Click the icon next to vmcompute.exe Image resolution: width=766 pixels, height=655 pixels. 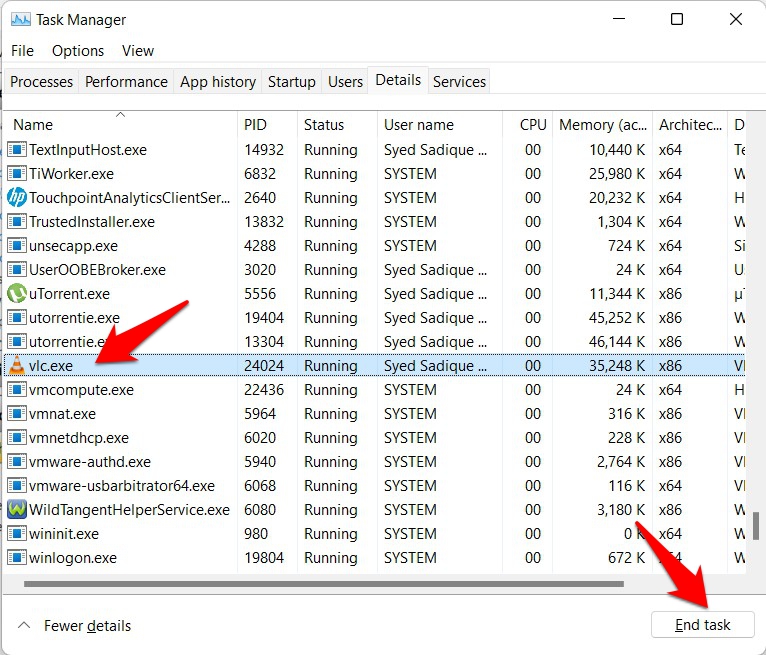[x=16, y=390]
